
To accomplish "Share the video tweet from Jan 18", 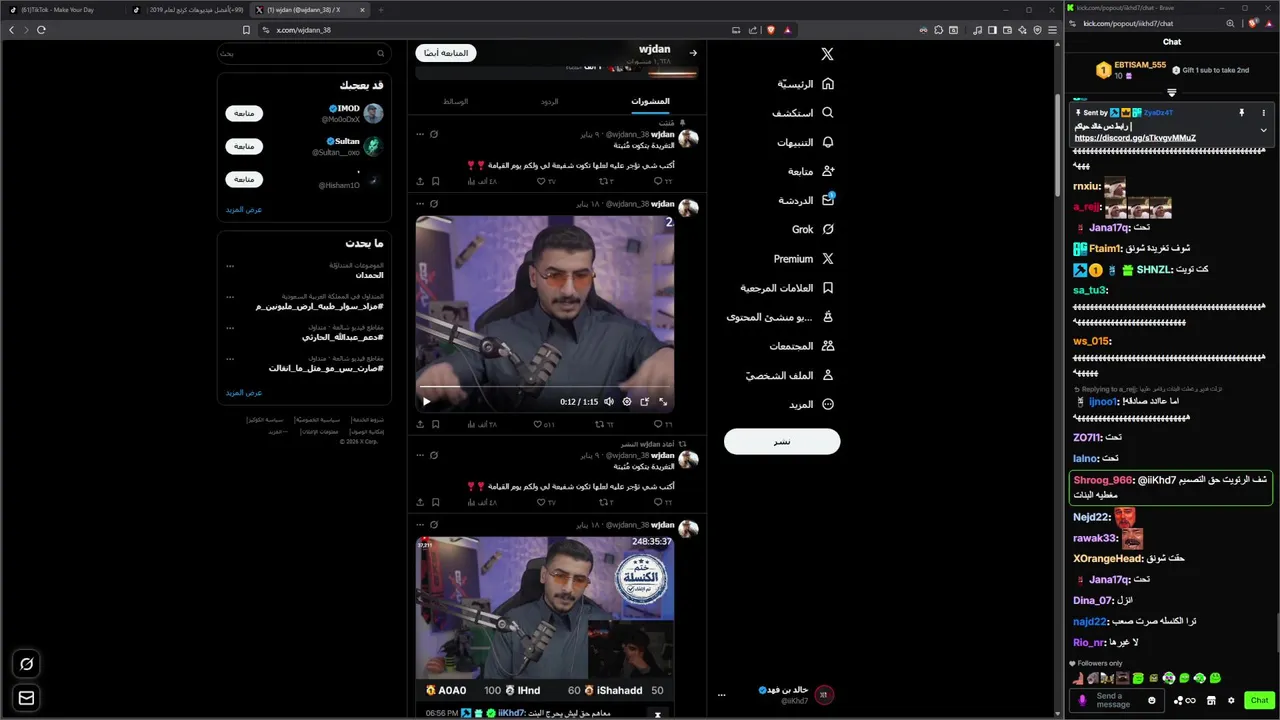I will point(420,424).
